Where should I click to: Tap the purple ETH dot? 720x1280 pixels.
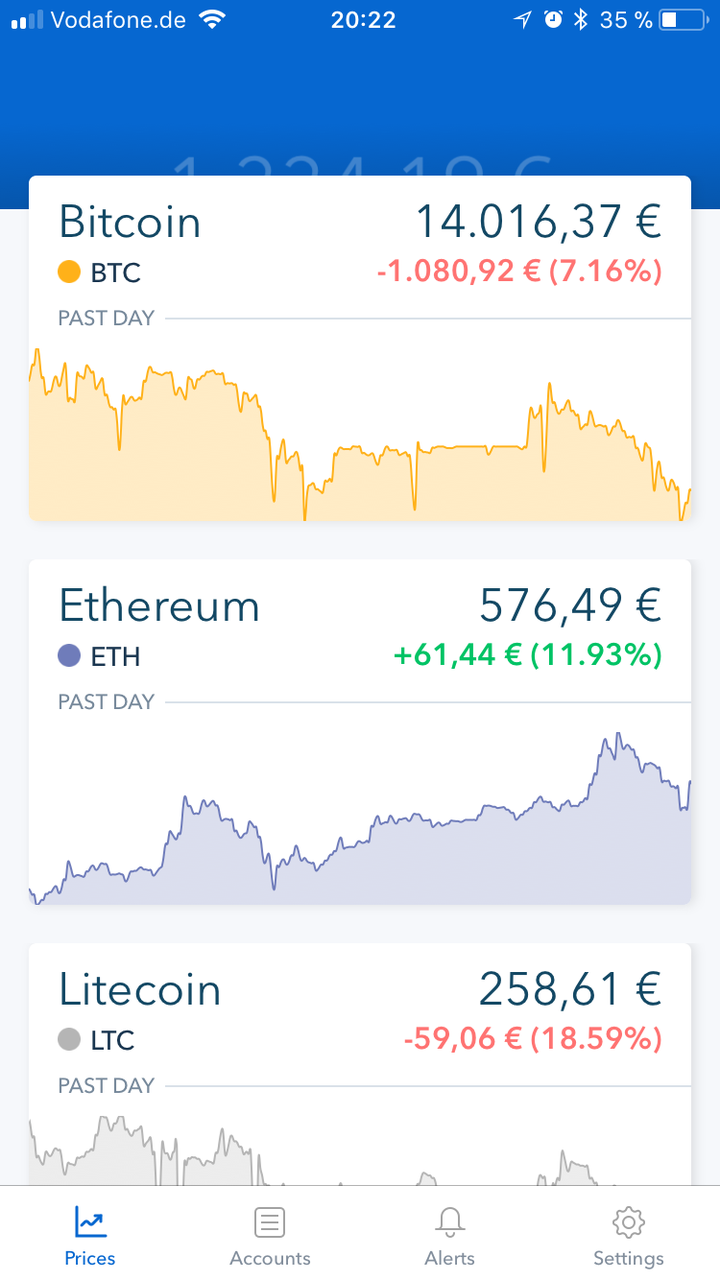[x=69, y=656]
